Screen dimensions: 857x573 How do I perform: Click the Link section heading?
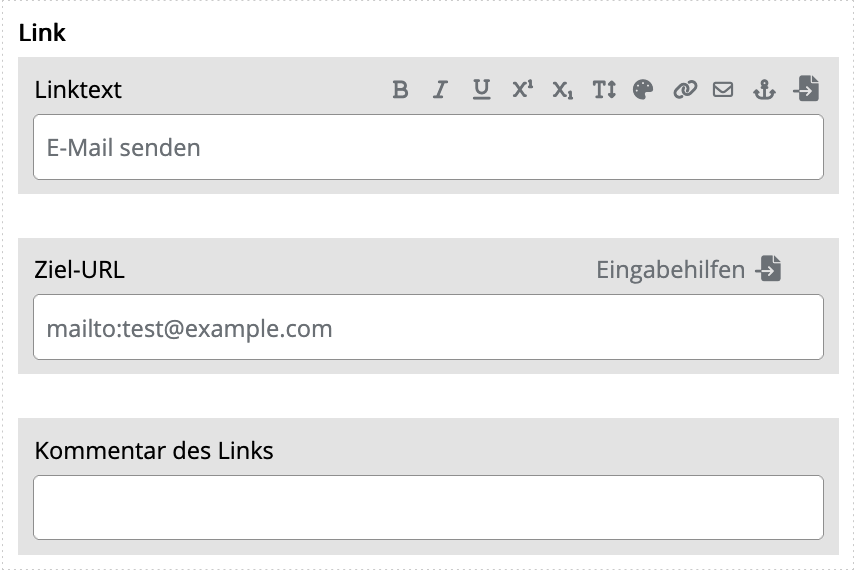click(42, 33)
